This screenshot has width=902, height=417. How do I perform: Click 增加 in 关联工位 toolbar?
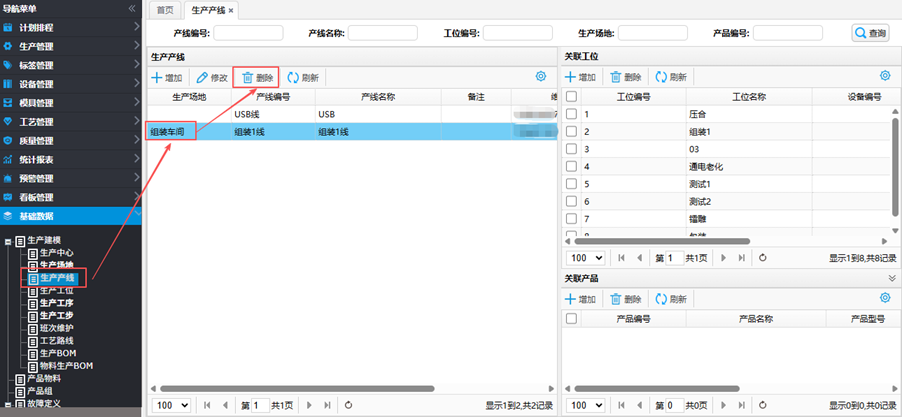pyautogui.click(x=580, y=77)
